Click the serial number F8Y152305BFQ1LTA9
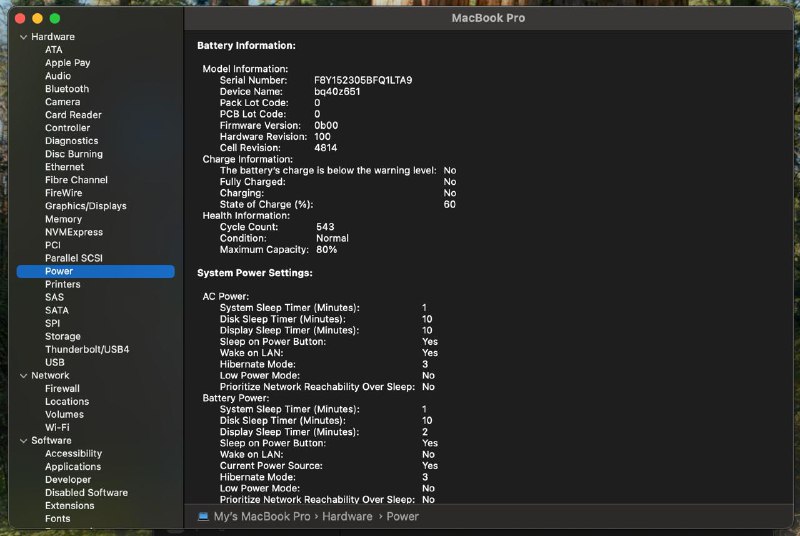The height and width of the screenshot is (536, 800). click(363, 81)
